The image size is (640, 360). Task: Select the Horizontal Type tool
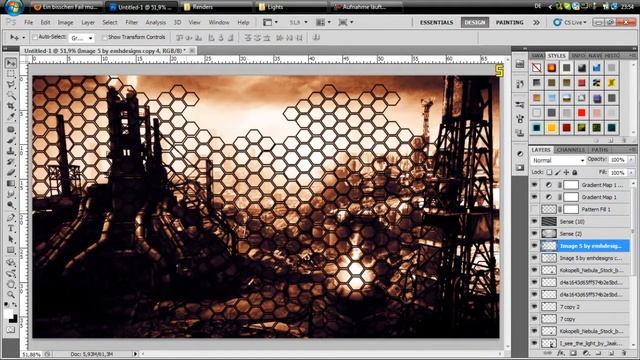11,229
